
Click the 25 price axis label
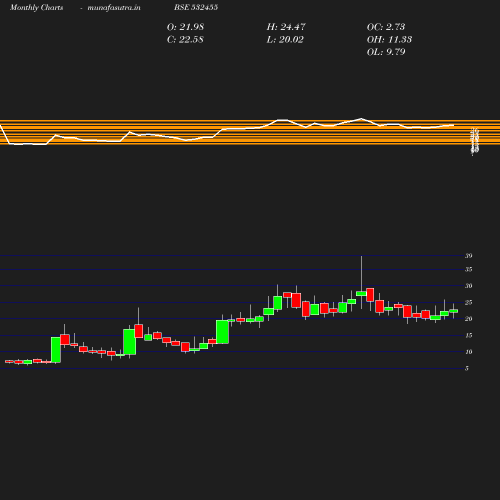tap(469, 303)
